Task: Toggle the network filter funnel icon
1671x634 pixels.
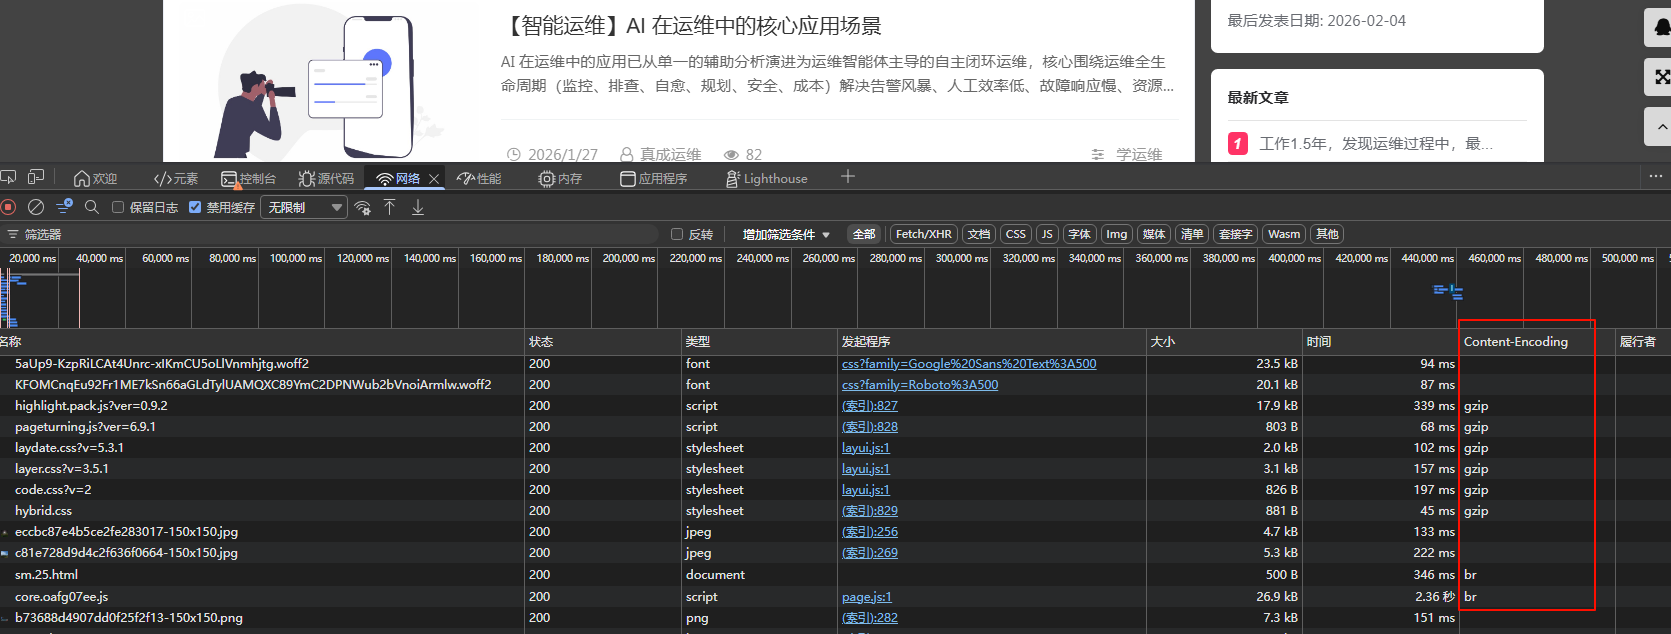Action: (x=64, y=206)
